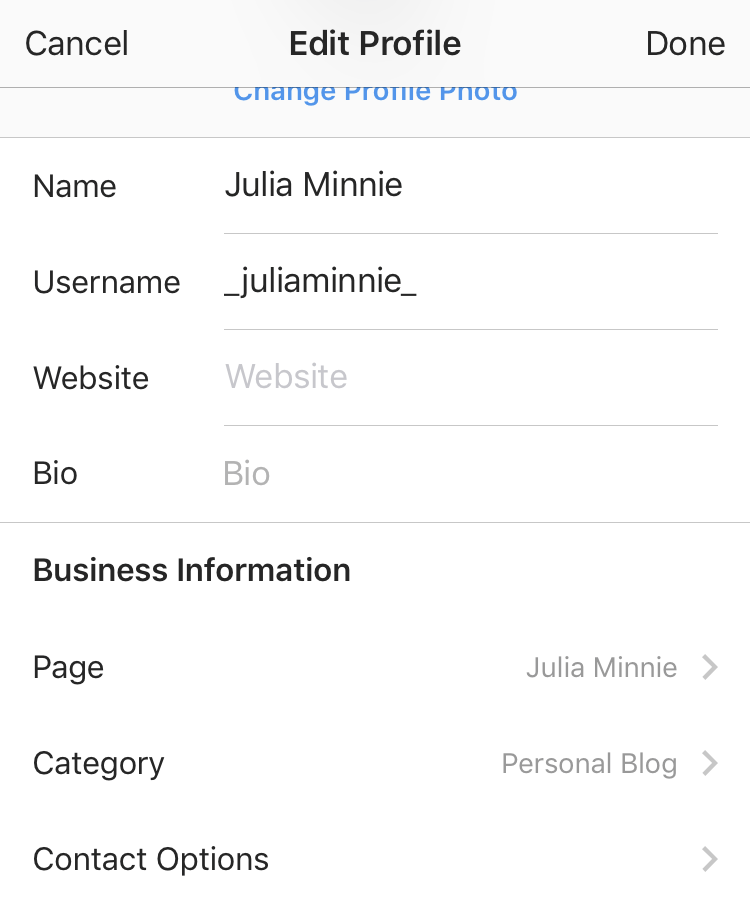Screen dimensions: 750x902
Task: Tap the chevron next to Contact Options
Action: point(709,859)
